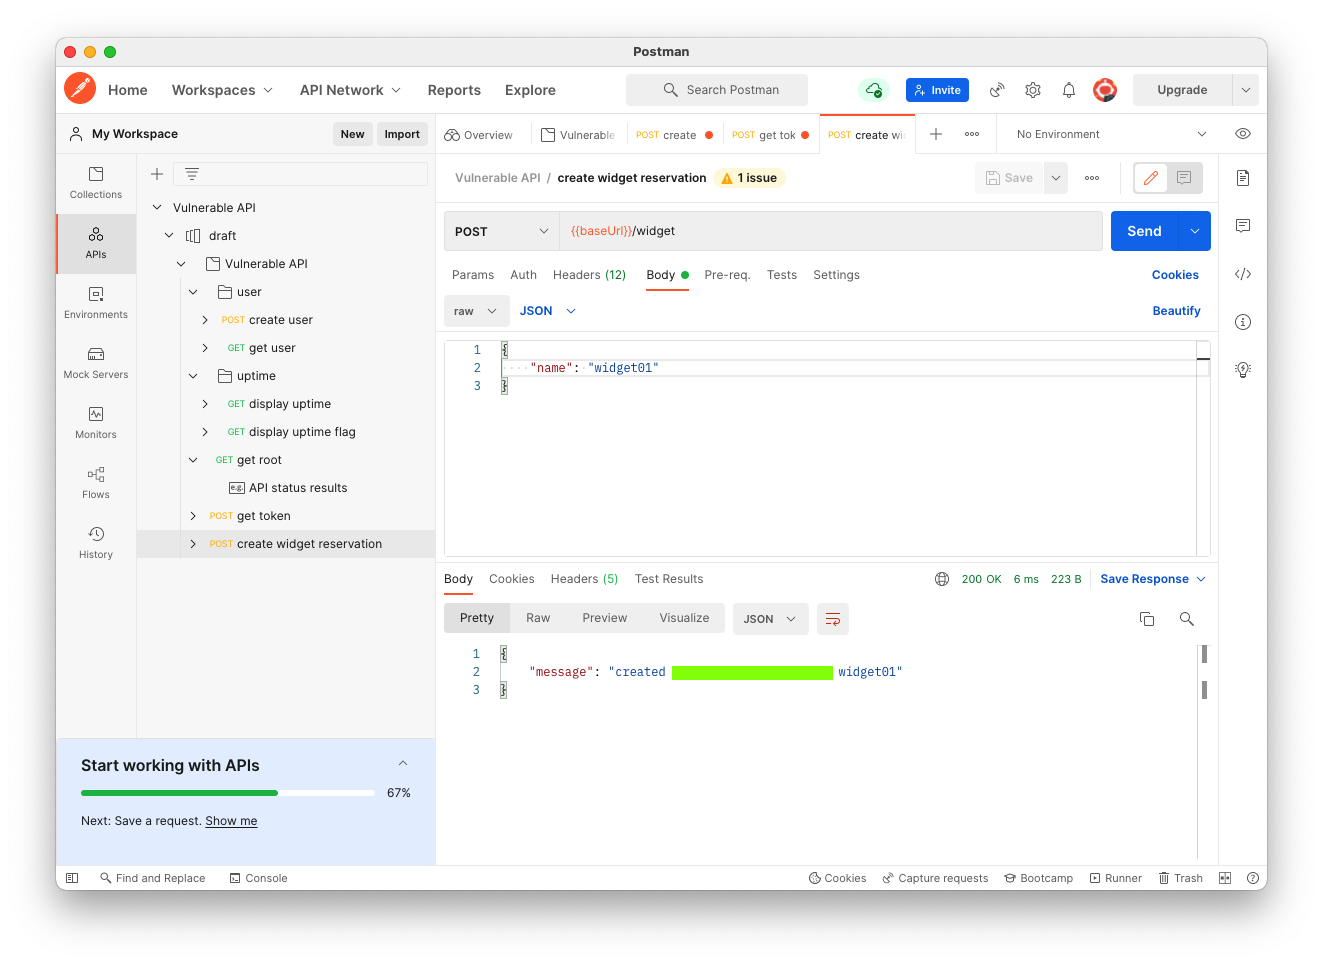
Task: Open the tab options ellipsis menu
Action: 972,134
